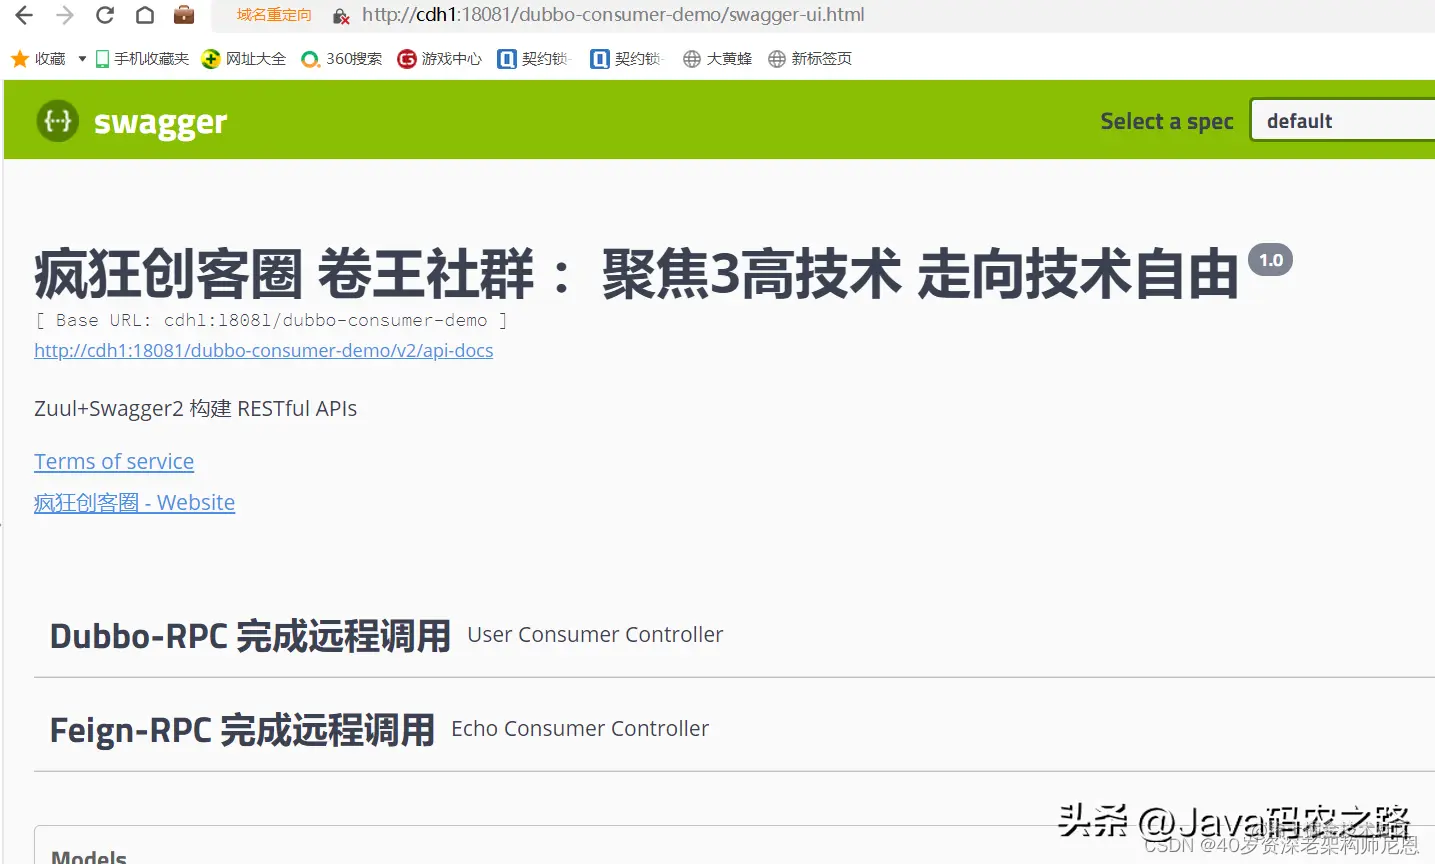The height and width of the screenshot is (864, 1435).
Task: Open 游戏中心 bookmark
Action: (x=440, y=59)
